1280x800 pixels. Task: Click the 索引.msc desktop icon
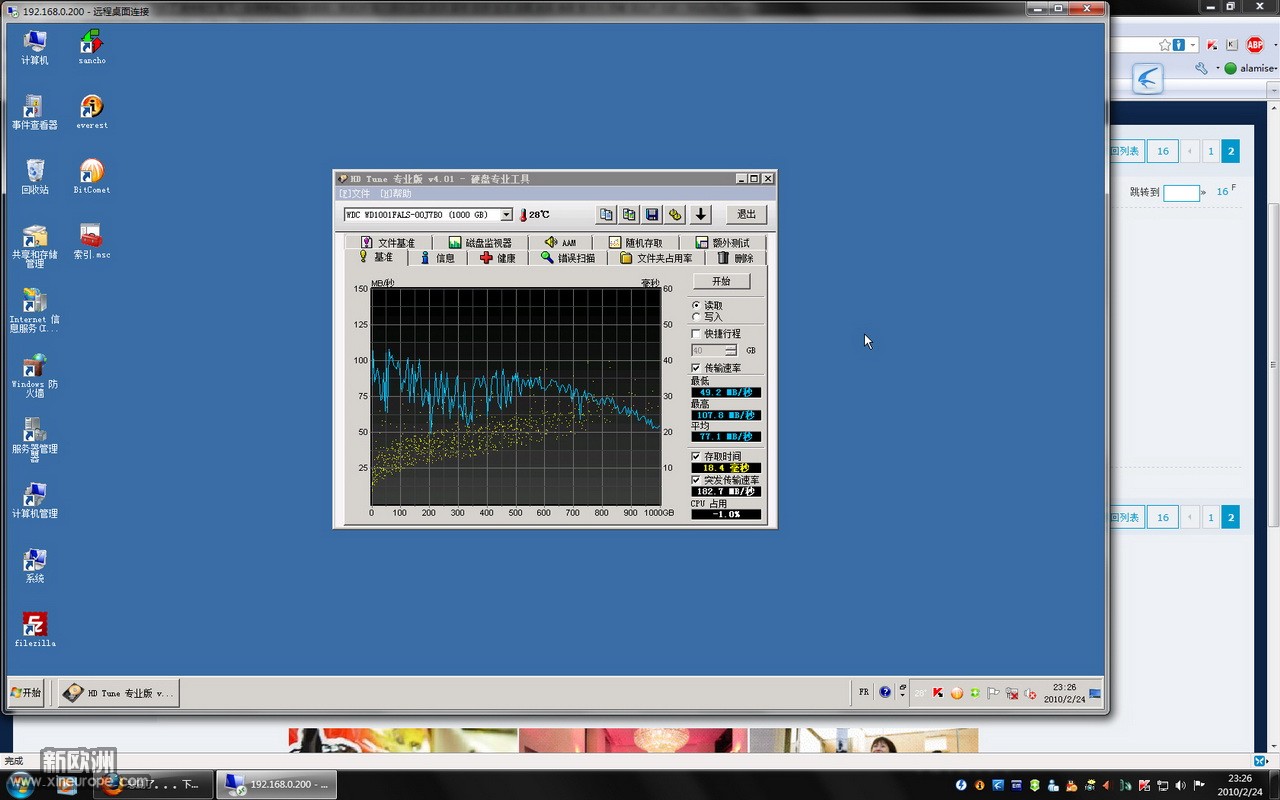92,242
